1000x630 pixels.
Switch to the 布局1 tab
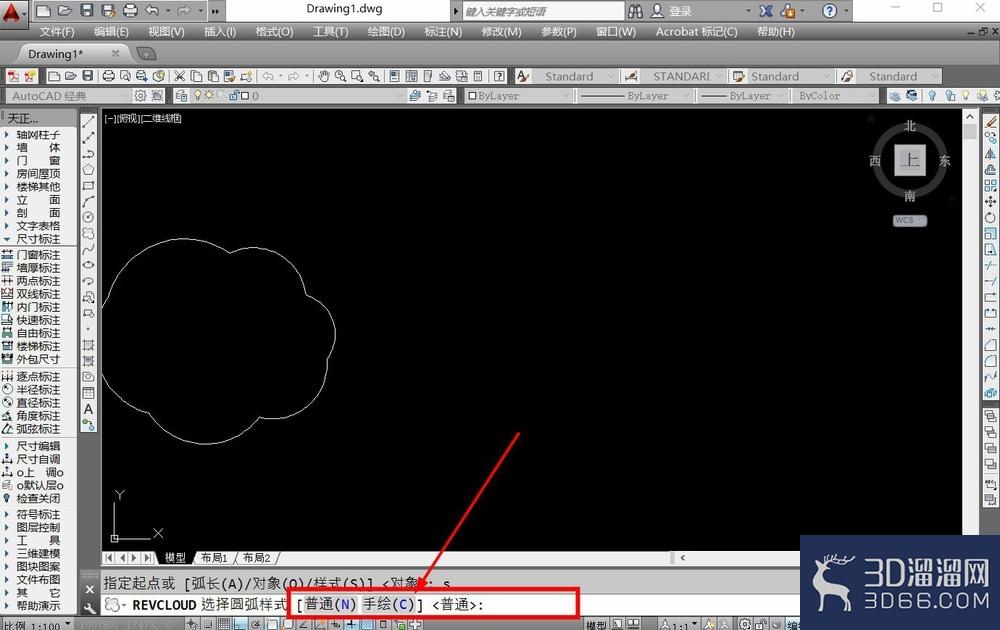coord(214,558)
